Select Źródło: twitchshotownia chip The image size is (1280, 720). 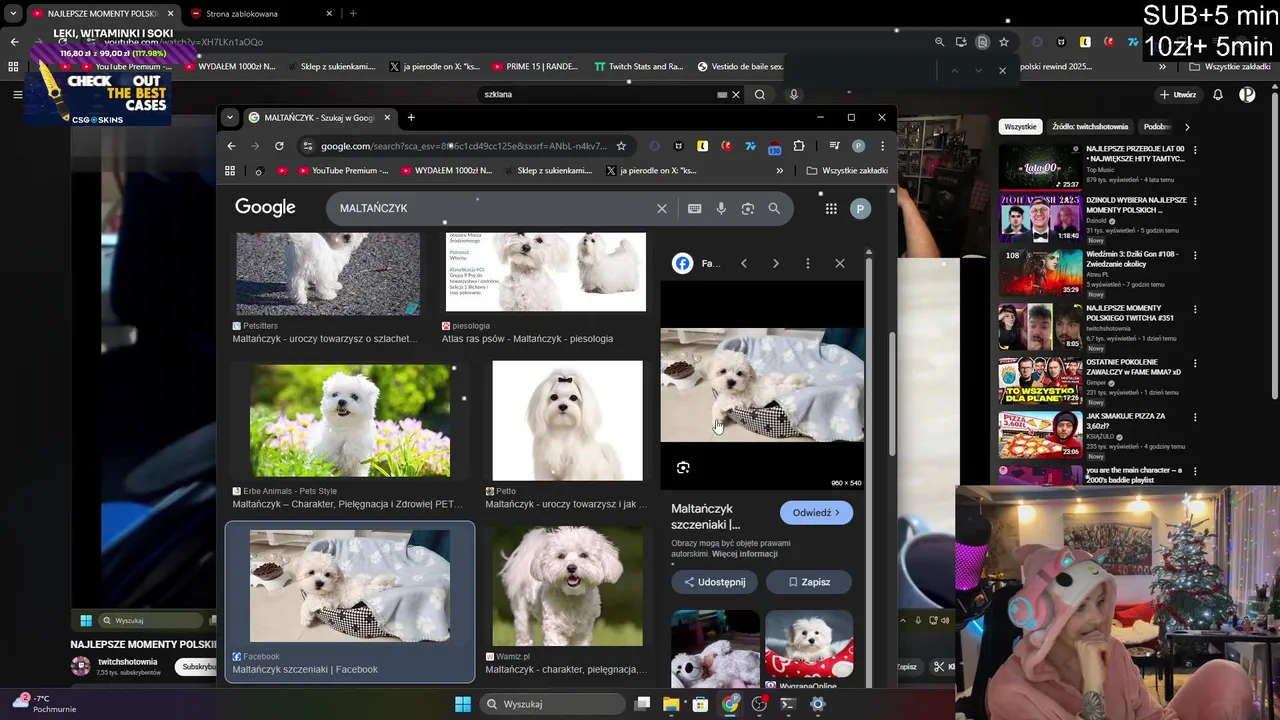[1090, 127]
